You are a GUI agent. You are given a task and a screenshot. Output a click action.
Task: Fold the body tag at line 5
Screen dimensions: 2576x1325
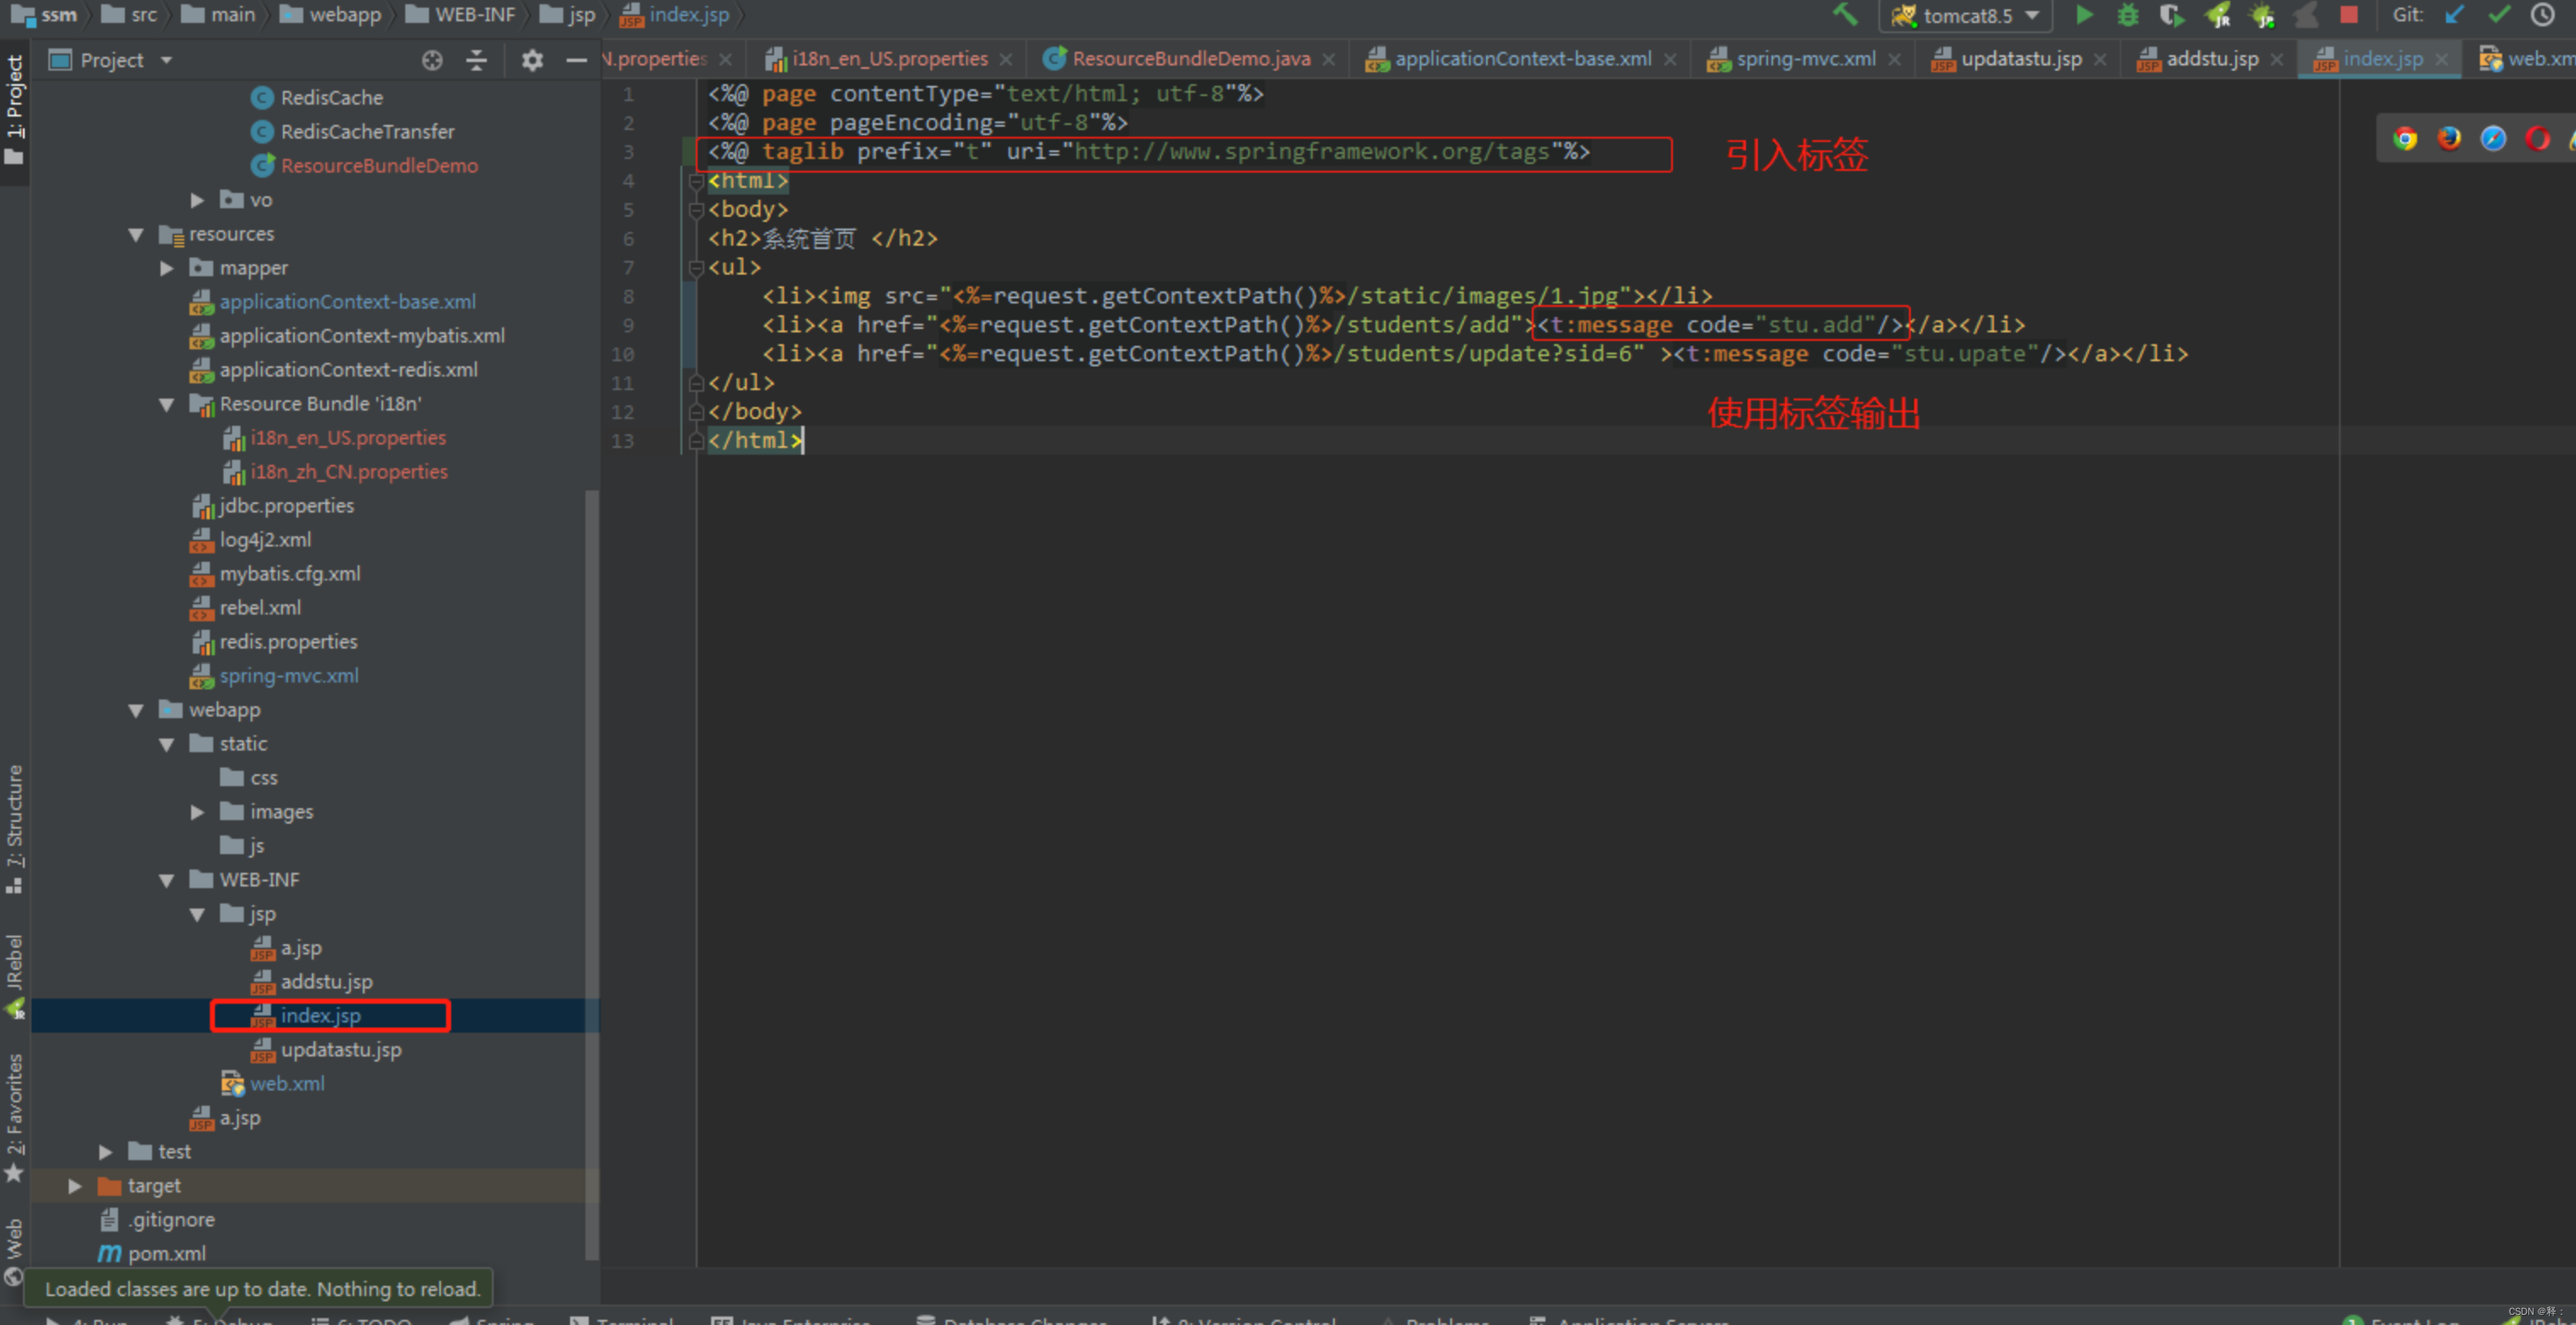(696, 210)
